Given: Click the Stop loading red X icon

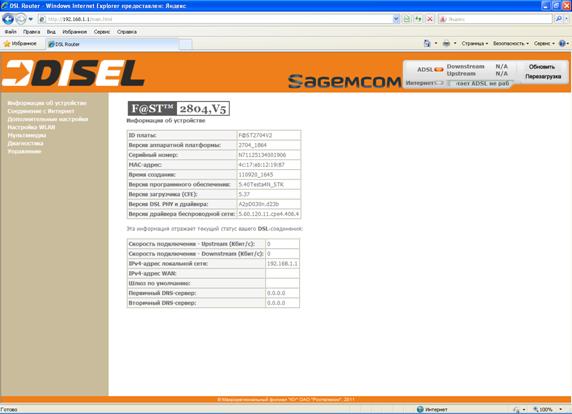Looking at the screenshot, I should coord(430,19).
